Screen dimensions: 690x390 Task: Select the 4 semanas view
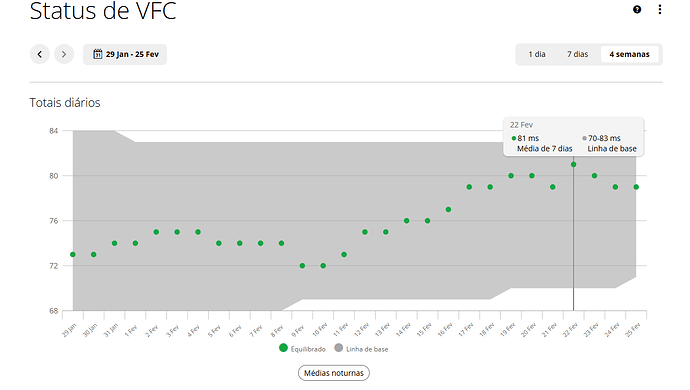pyautogui.click(x=629, y=54)
